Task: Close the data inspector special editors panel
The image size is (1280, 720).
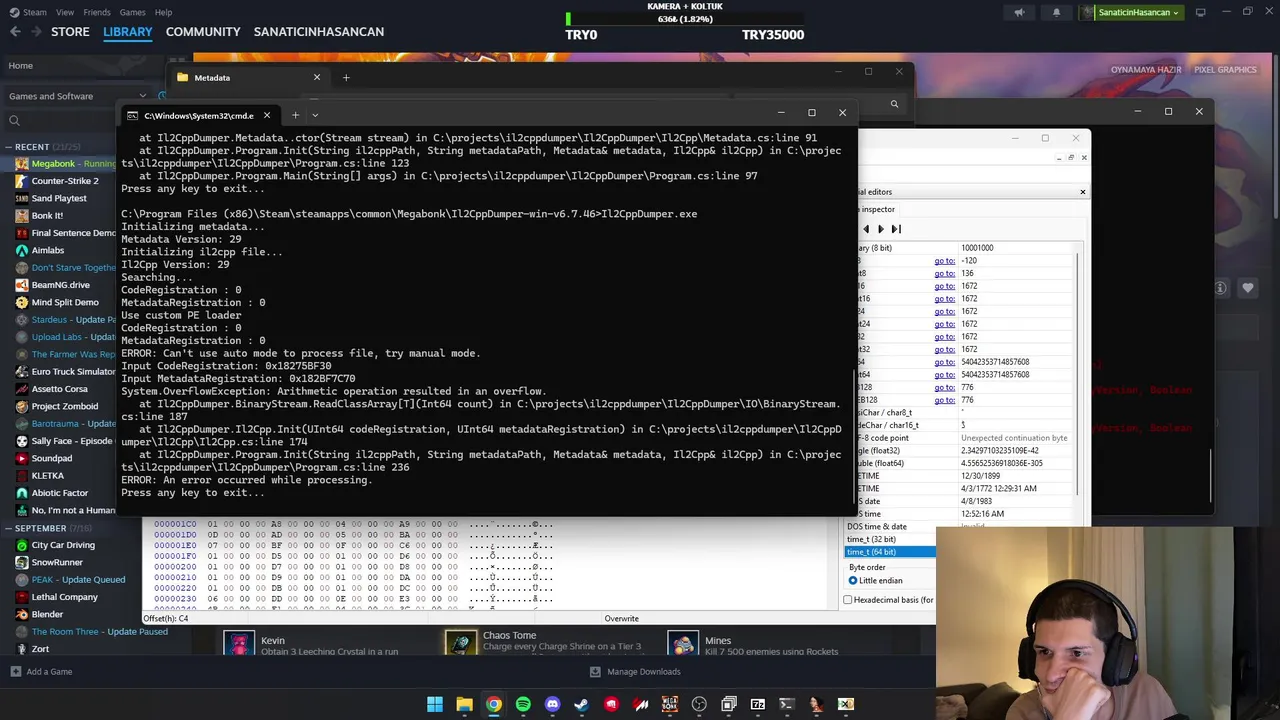Action: point(1082,192)
